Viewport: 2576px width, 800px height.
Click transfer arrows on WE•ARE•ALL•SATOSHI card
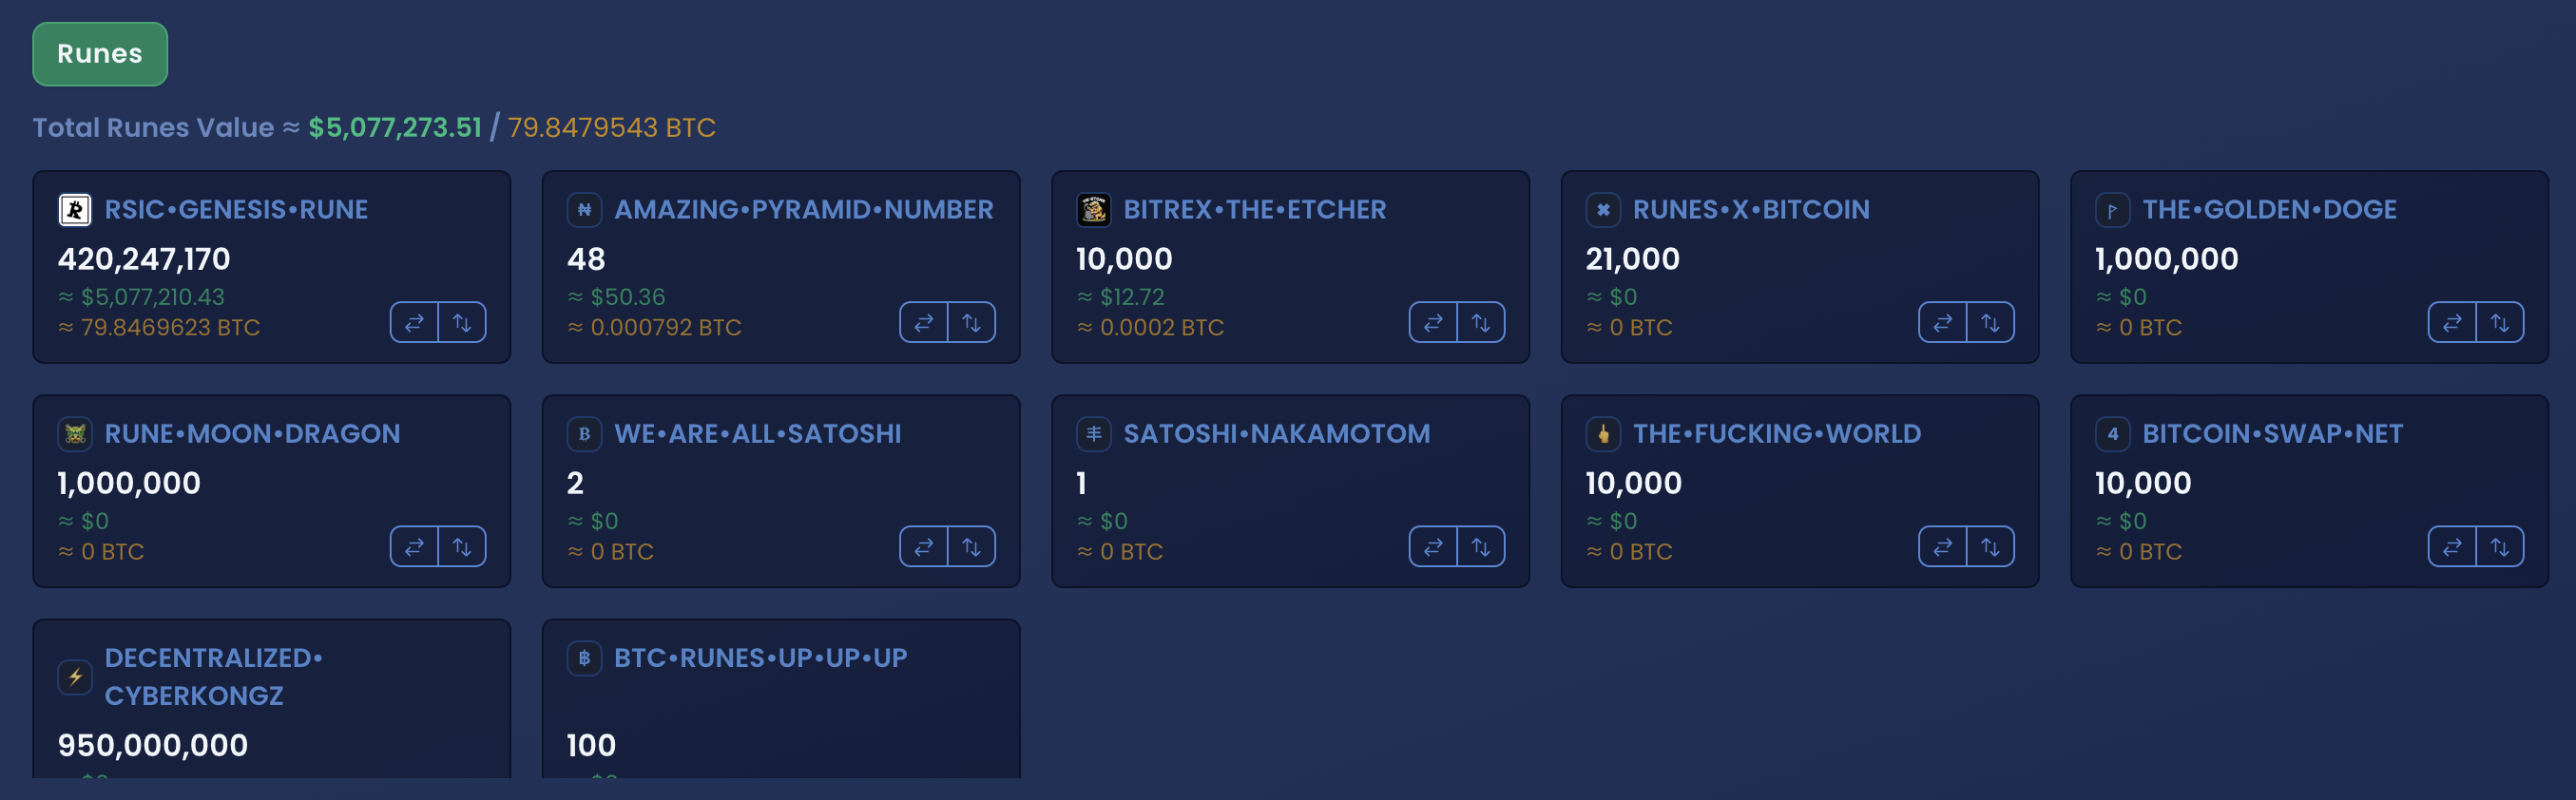[x=971, y=546]
